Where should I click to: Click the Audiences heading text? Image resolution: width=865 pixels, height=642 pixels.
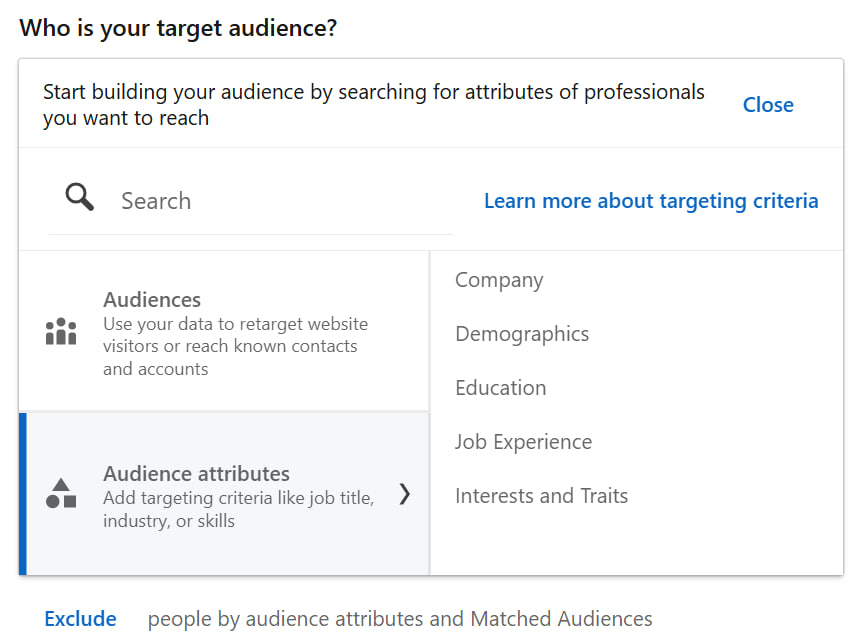click(152, 299)
